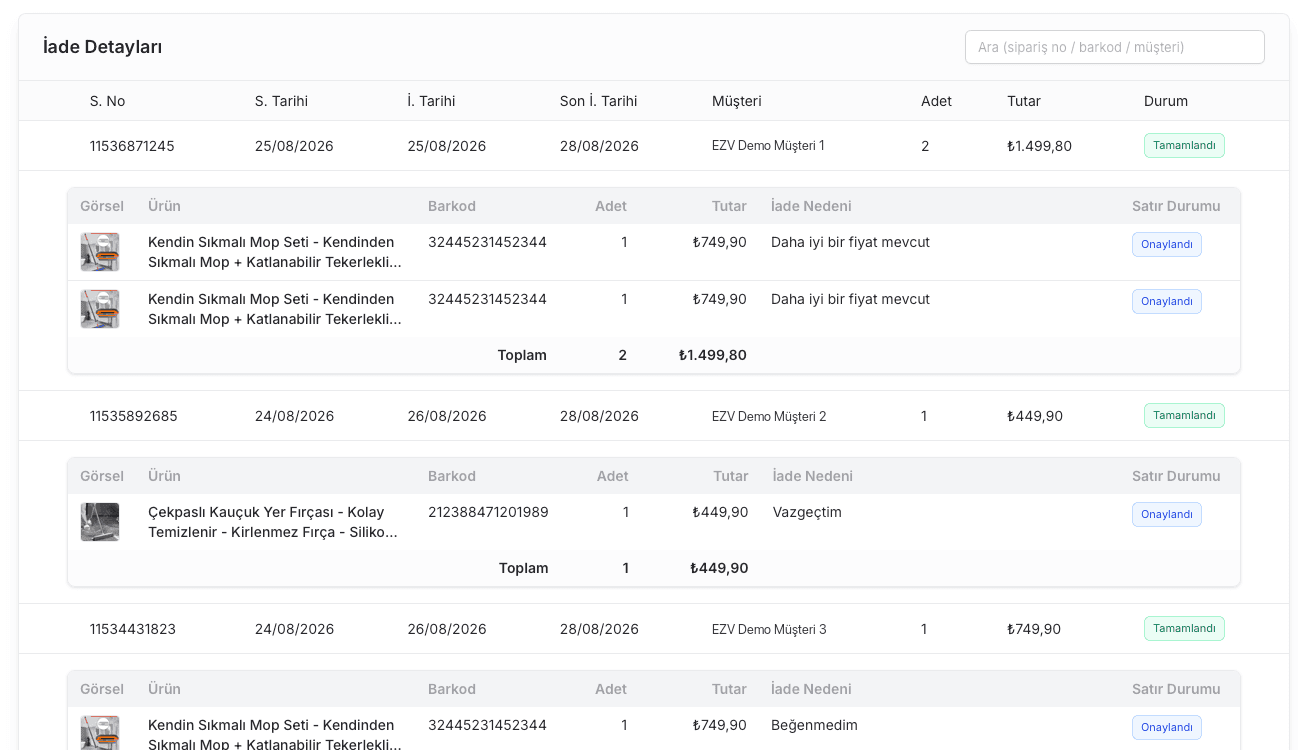Click the Son İ. Tarihi column header
The width and height of the screenshot is (1303, 750).
point(598,101)
